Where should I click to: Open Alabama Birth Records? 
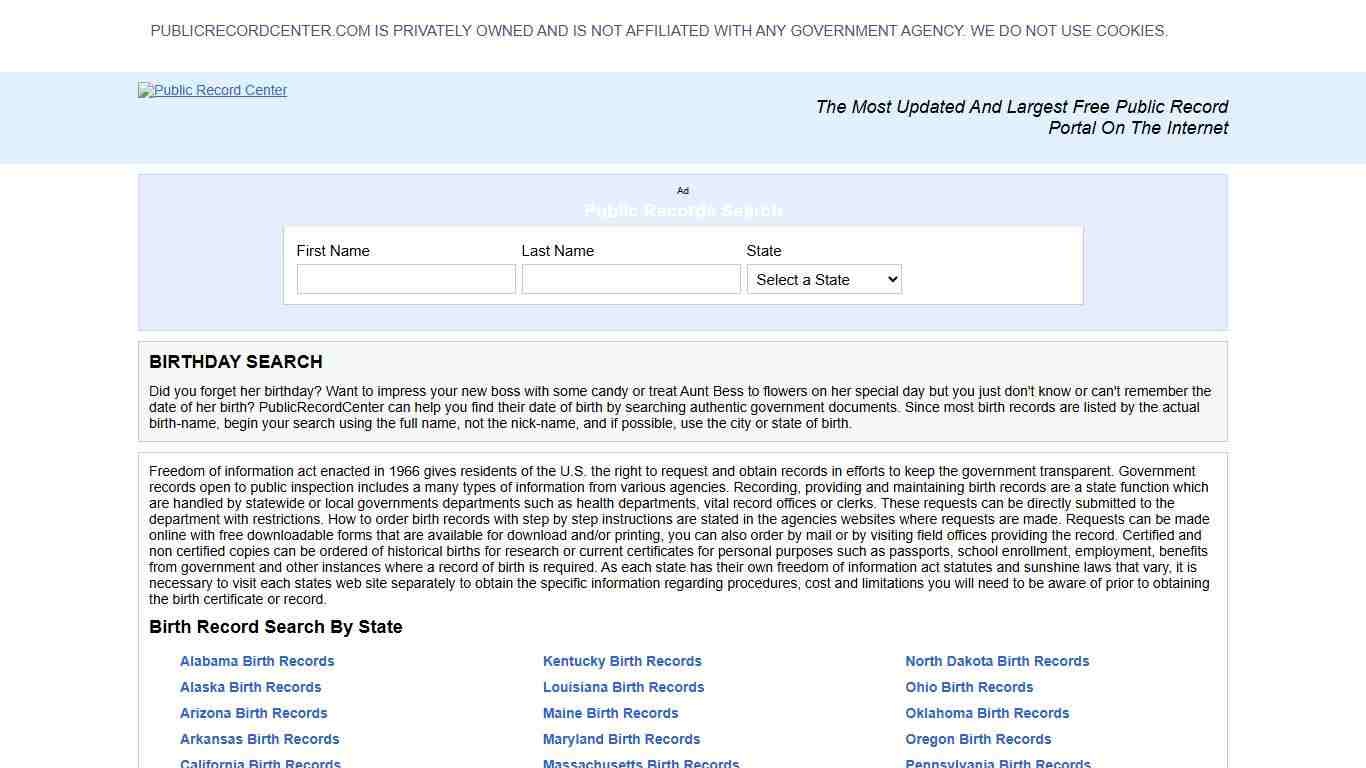tap(257, 661)
